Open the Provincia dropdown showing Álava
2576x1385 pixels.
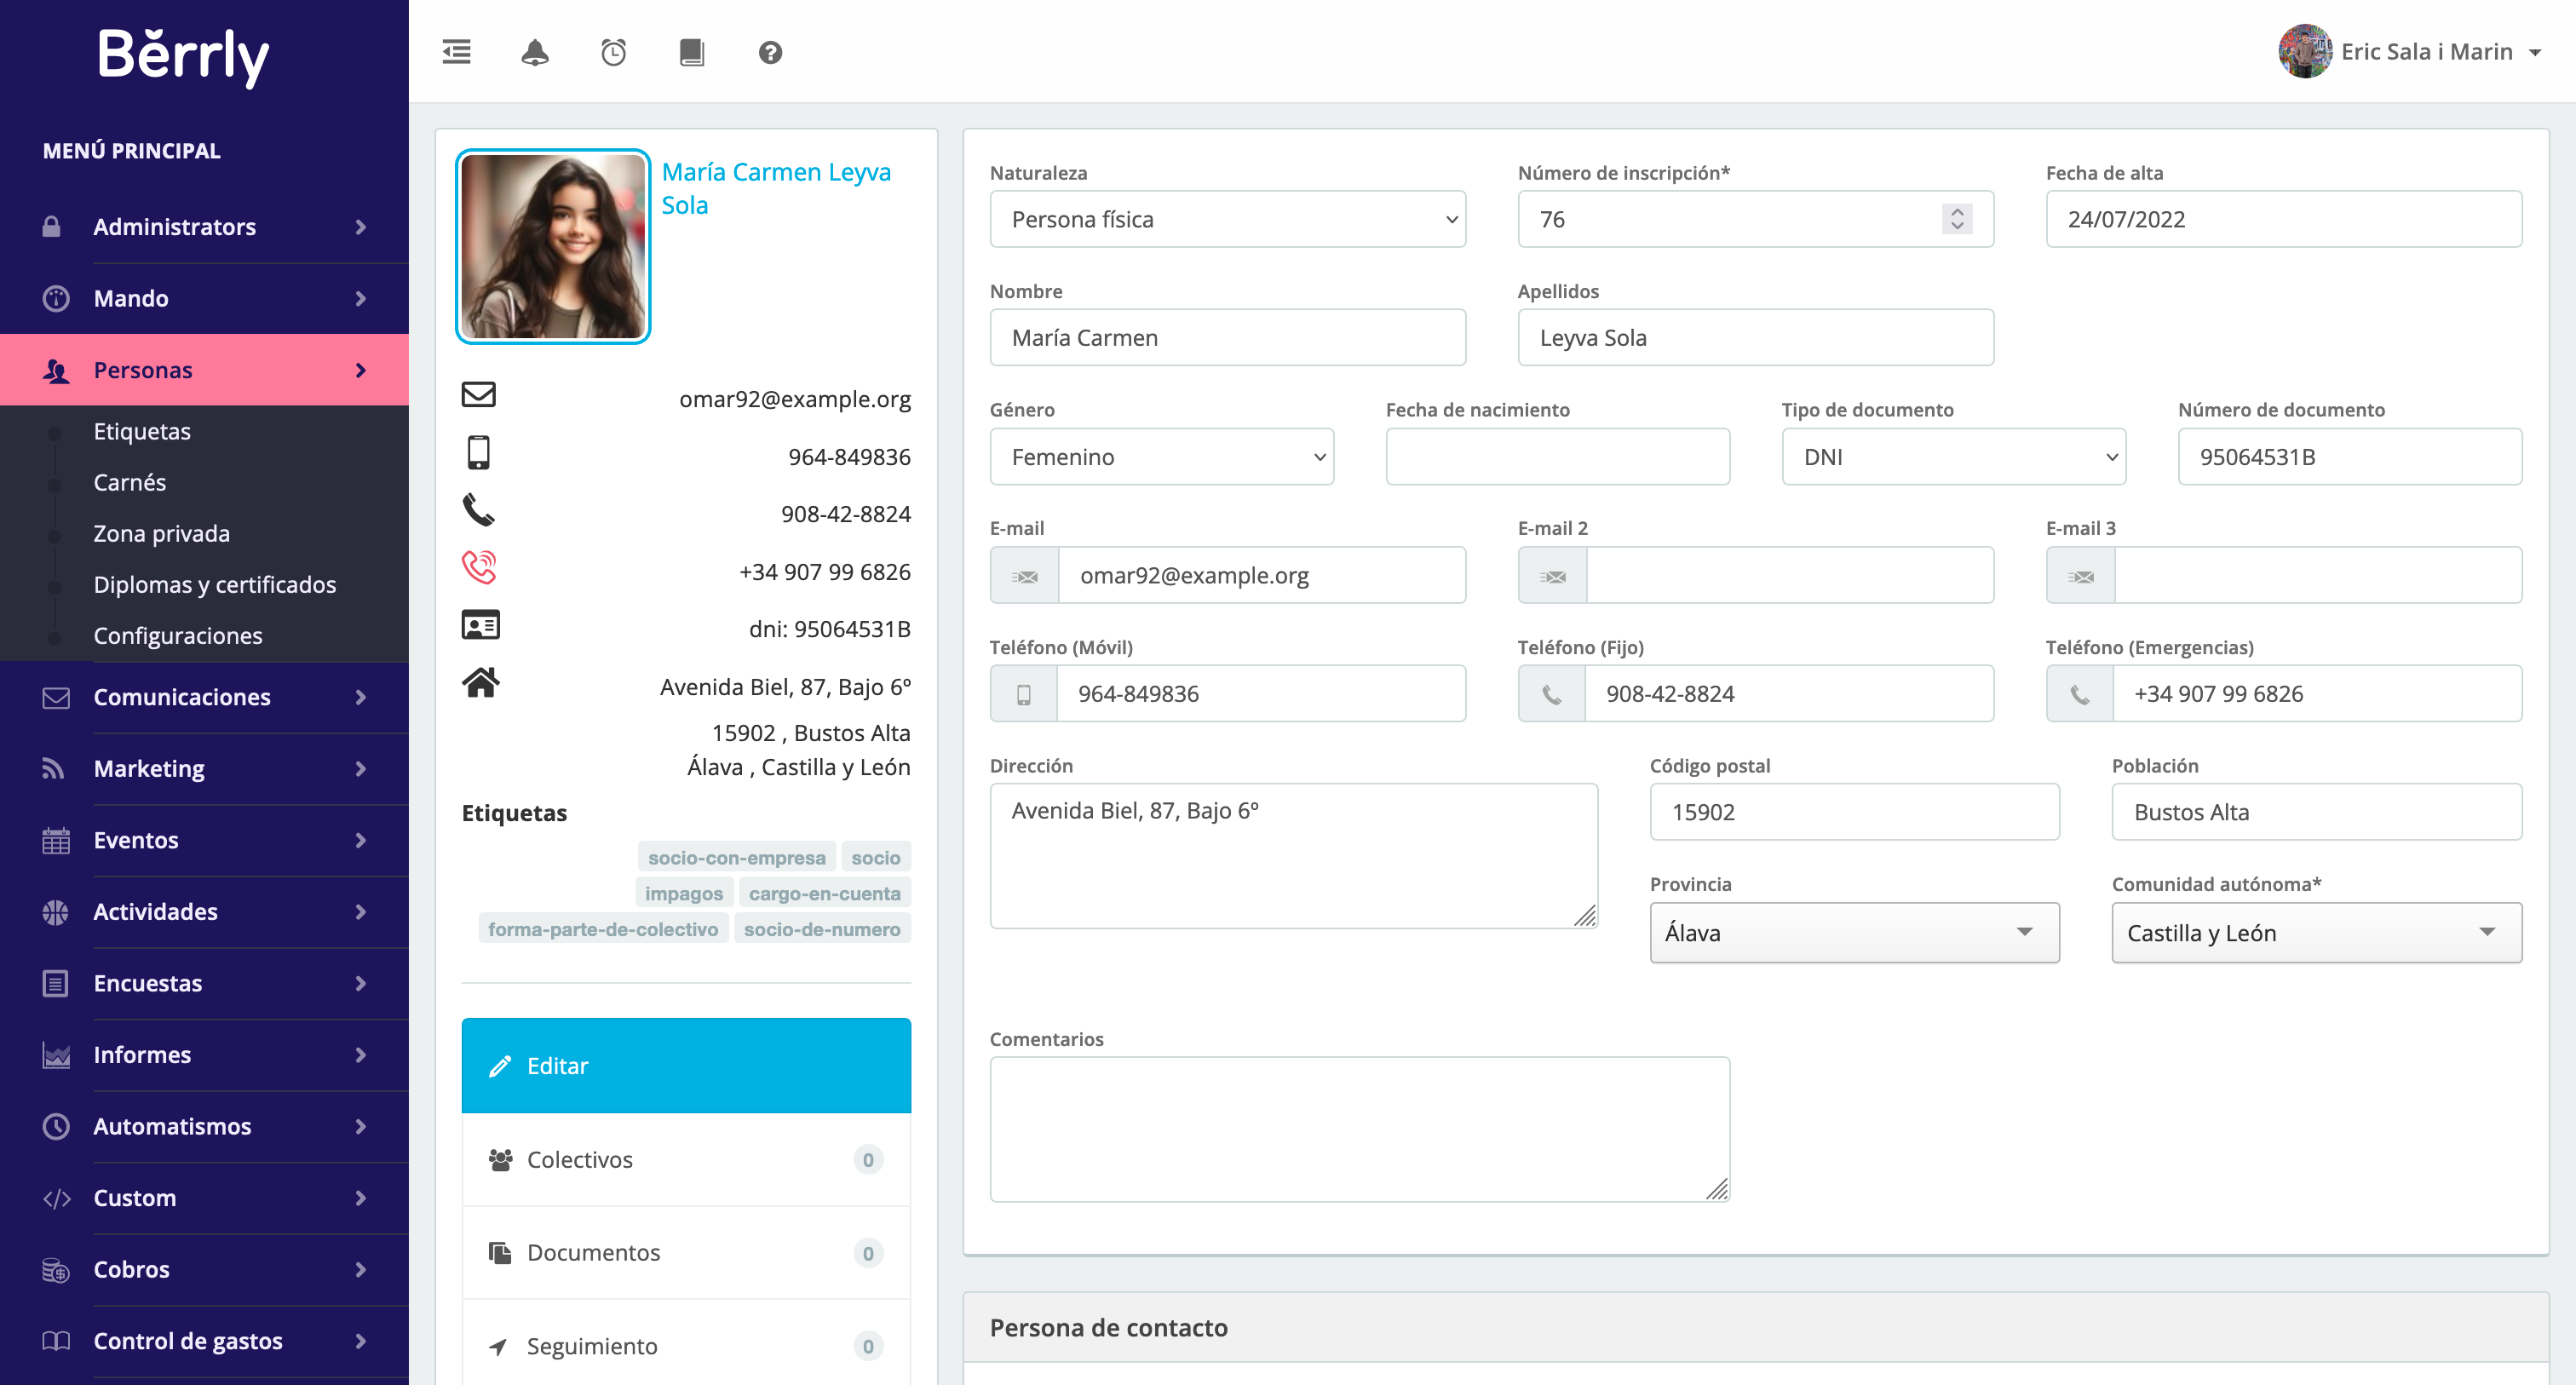point(1853,932)
